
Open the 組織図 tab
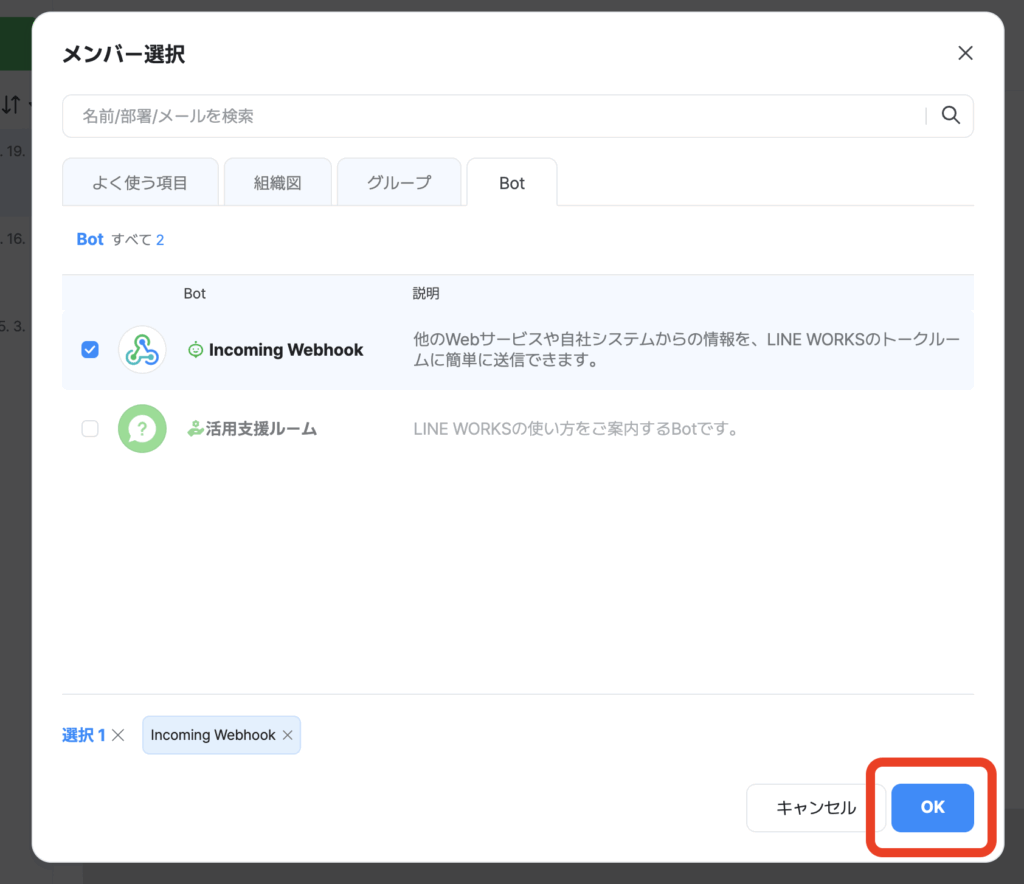tap(278, 182)
